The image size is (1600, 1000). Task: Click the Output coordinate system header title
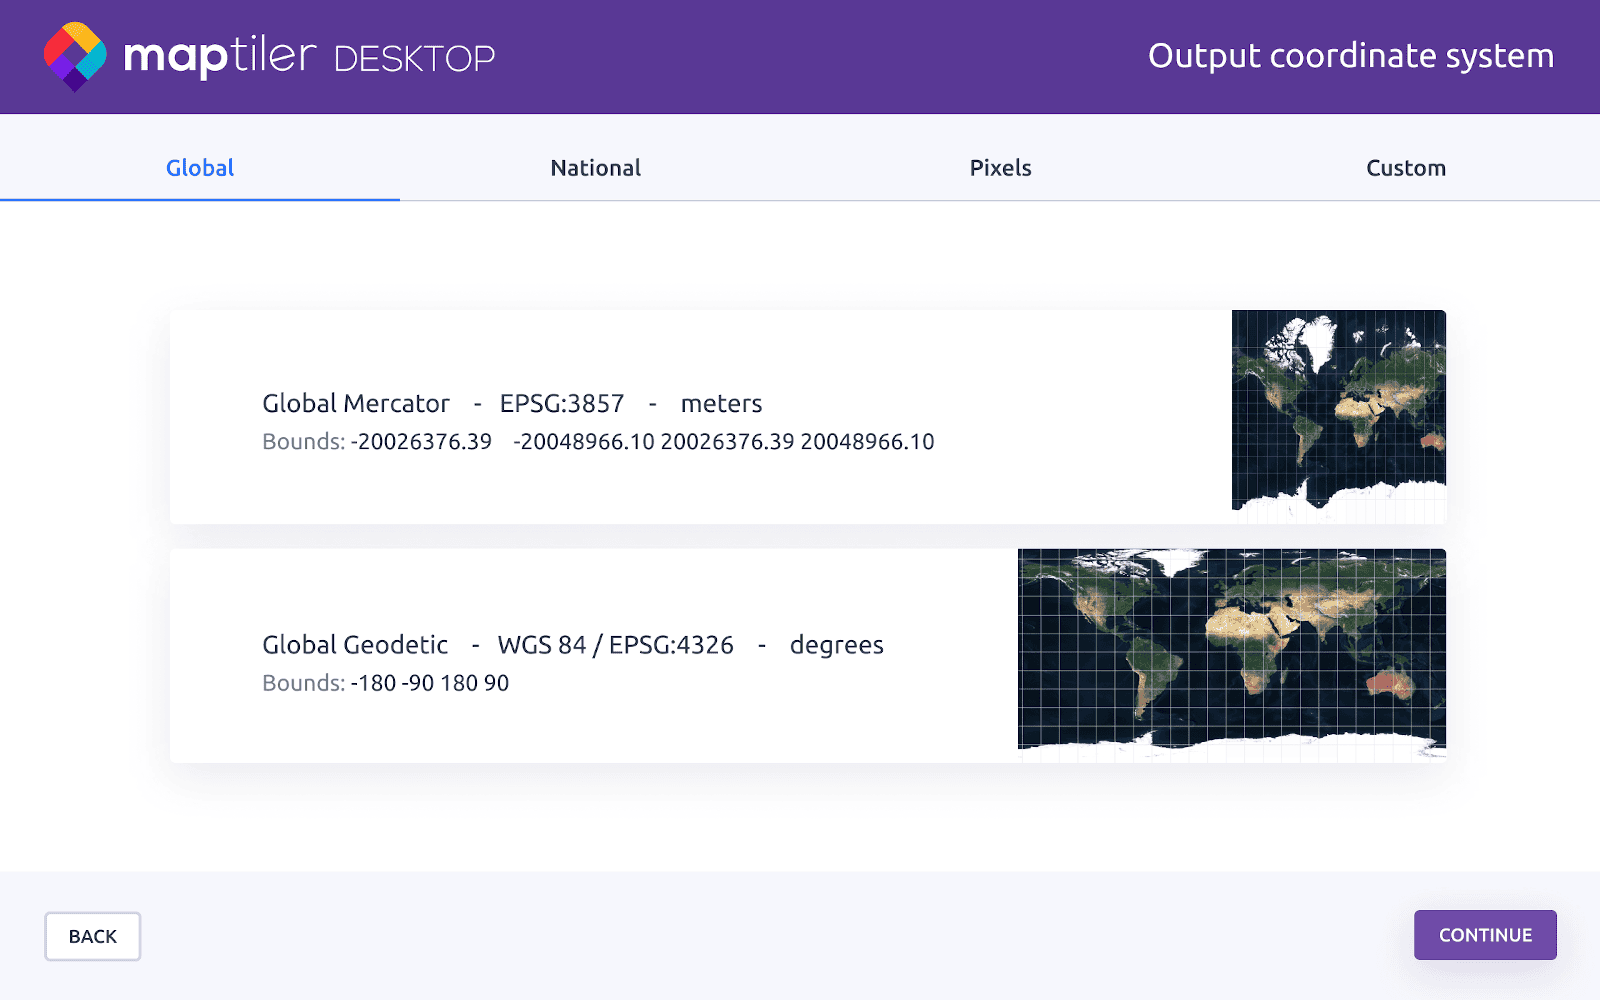tap(1350, 56)
